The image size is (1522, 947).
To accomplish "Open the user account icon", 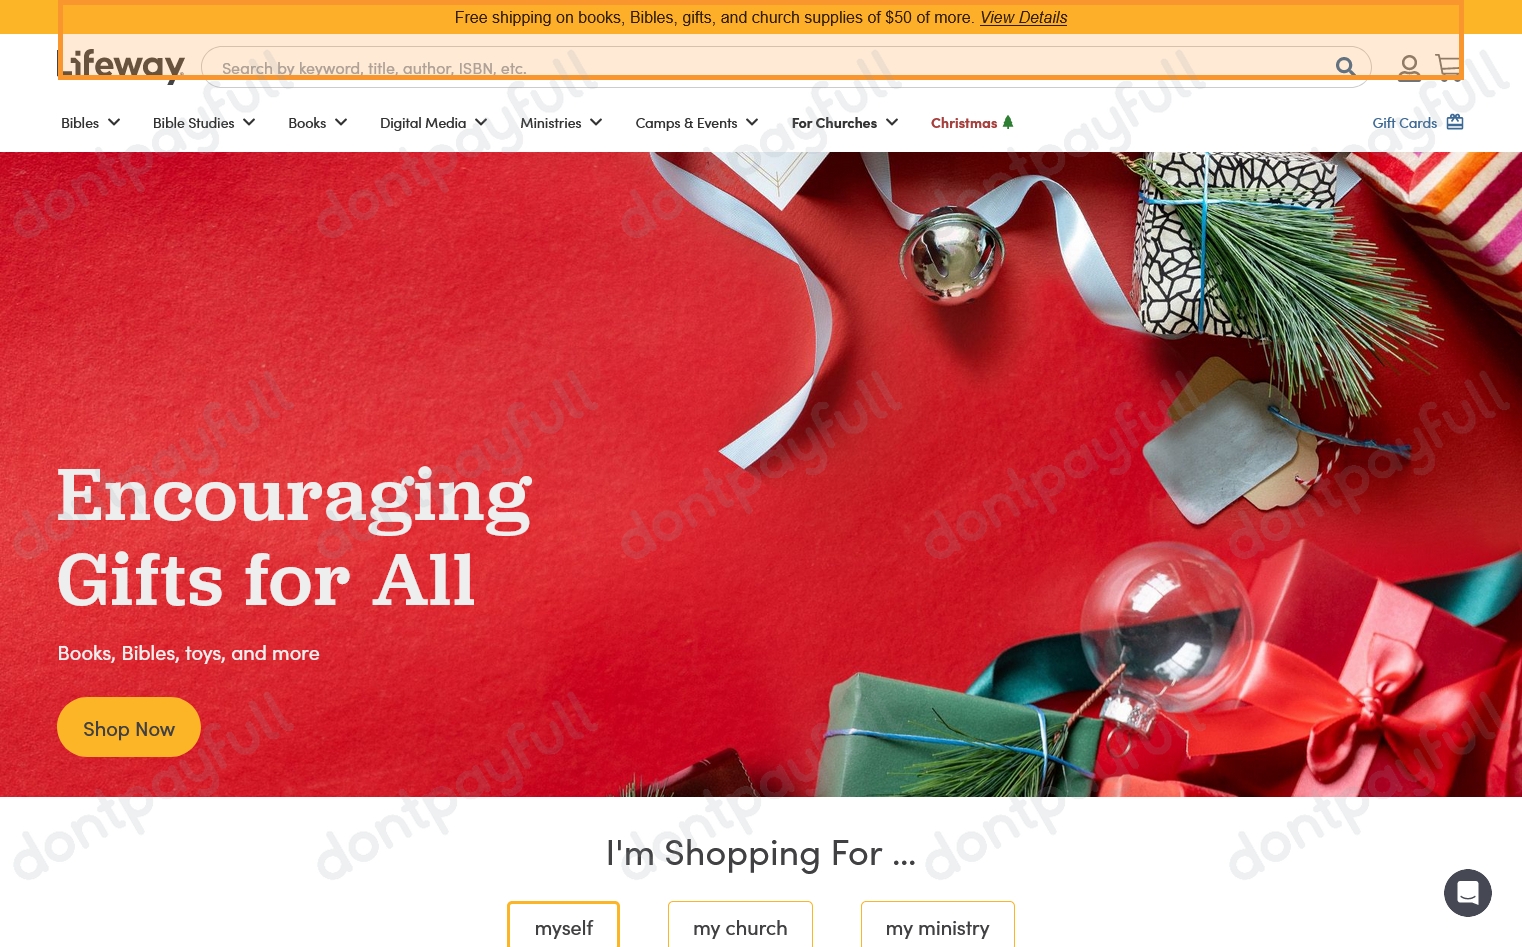I will tap(1409, 67).
